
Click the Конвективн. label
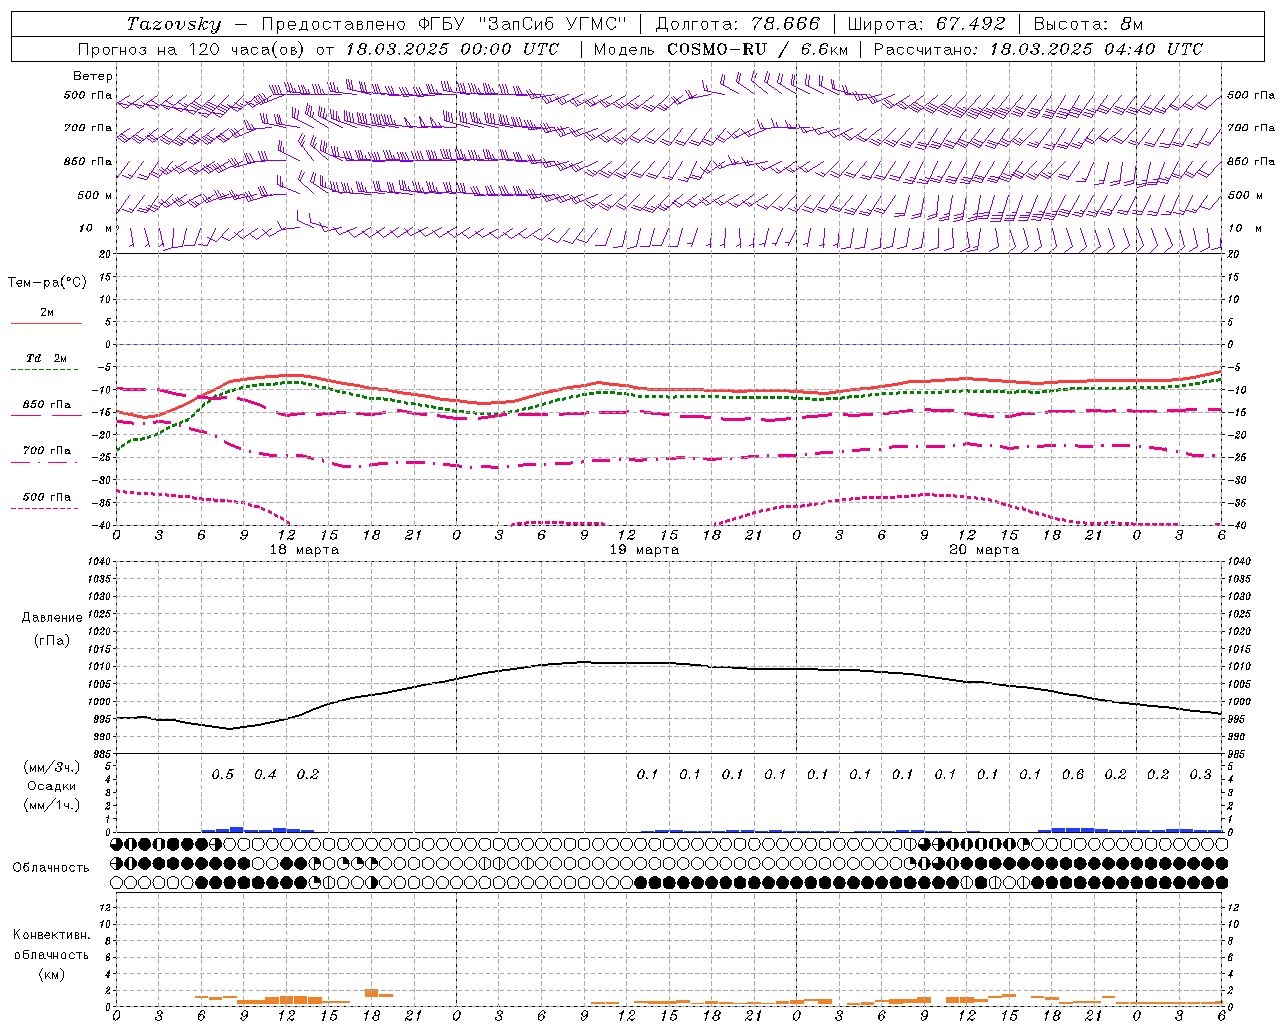coord(52,935)
